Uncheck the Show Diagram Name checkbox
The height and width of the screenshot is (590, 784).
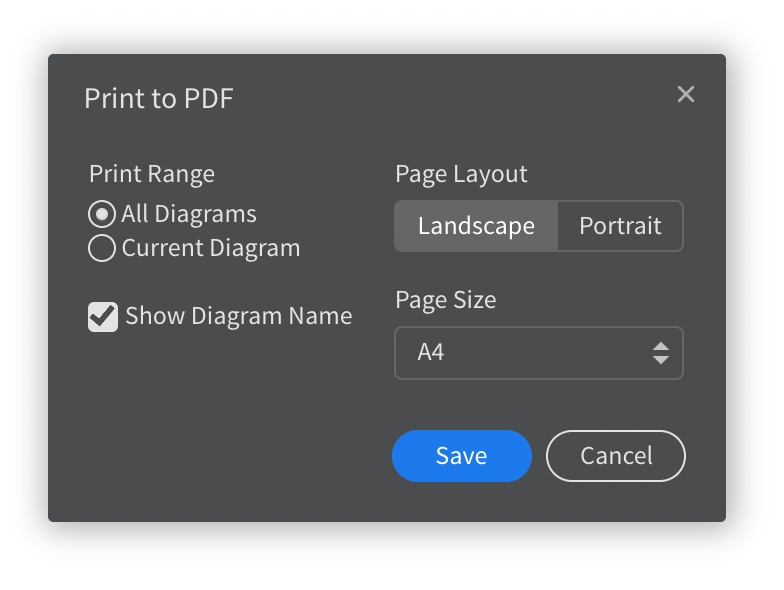pos(103,317)
